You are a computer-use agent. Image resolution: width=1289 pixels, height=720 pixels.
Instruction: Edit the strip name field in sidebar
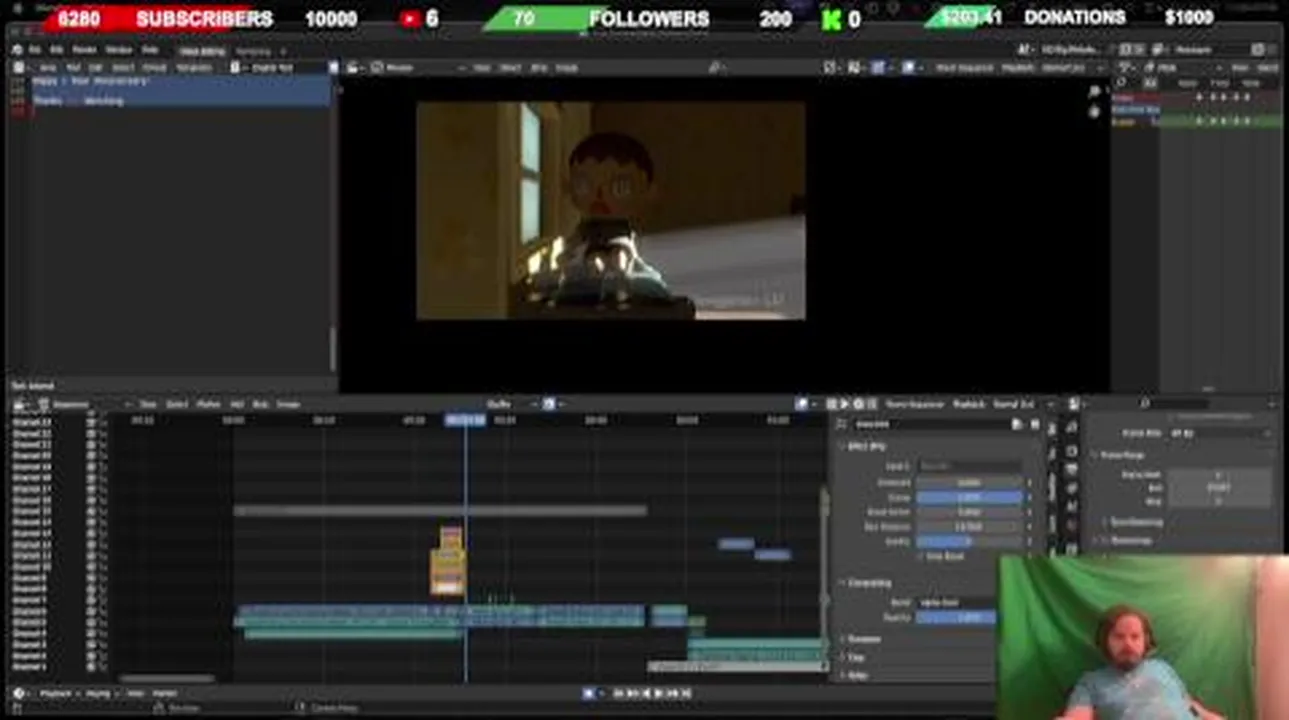(930, 424)
